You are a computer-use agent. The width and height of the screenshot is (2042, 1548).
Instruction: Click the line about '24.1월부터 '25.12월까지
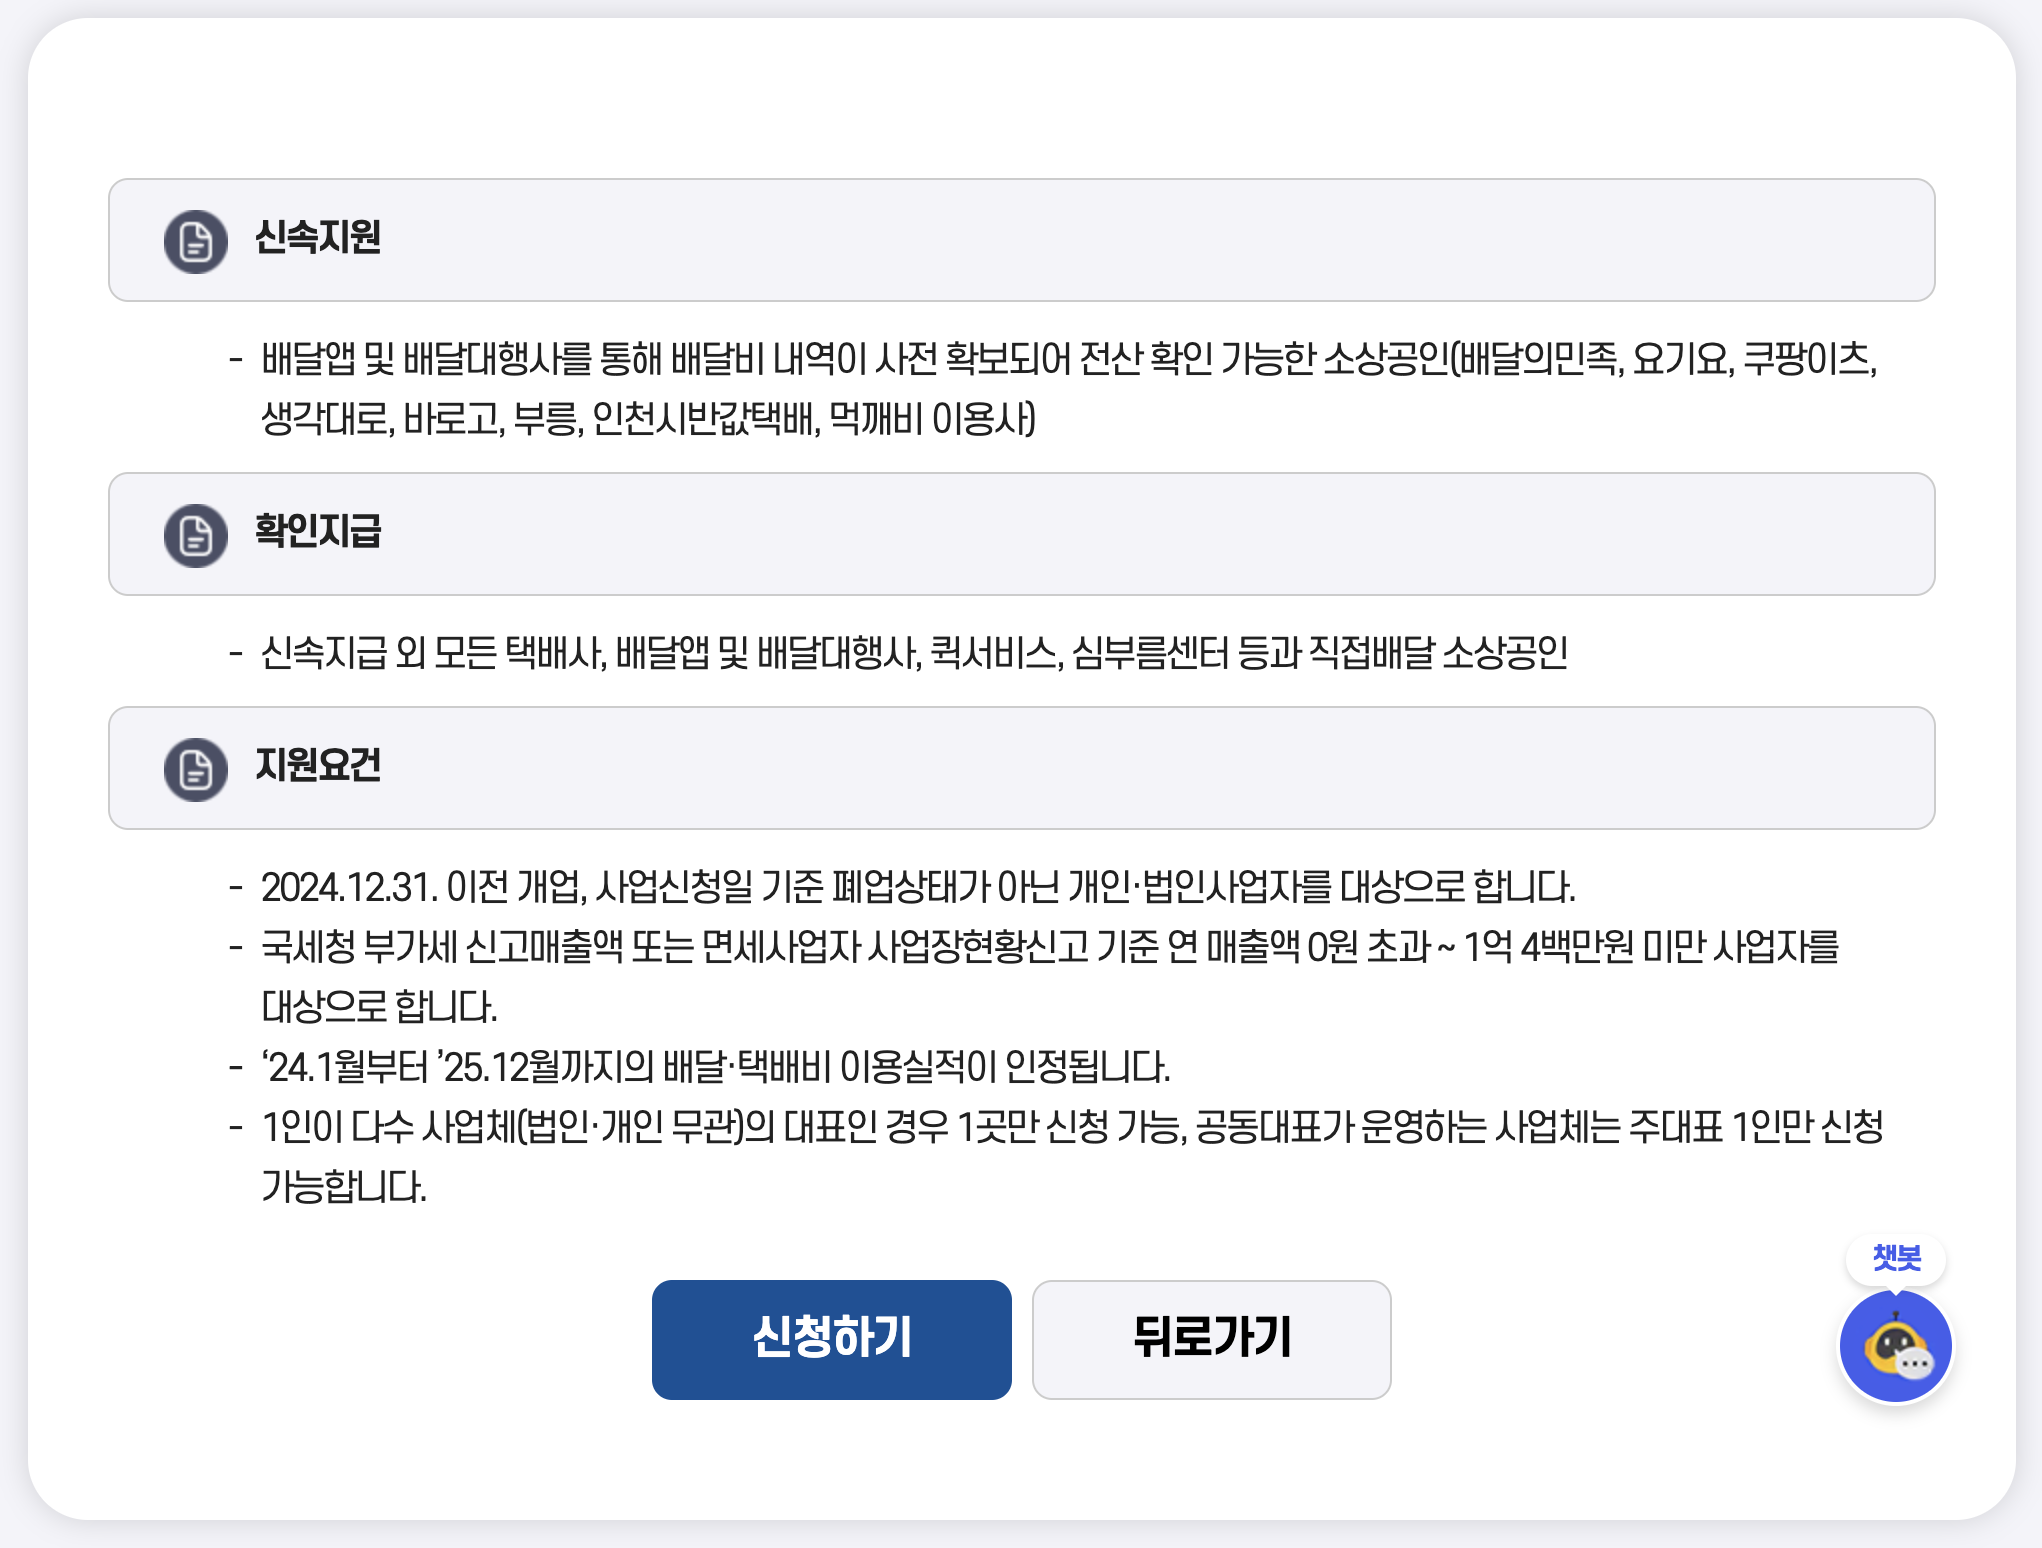715,1067
